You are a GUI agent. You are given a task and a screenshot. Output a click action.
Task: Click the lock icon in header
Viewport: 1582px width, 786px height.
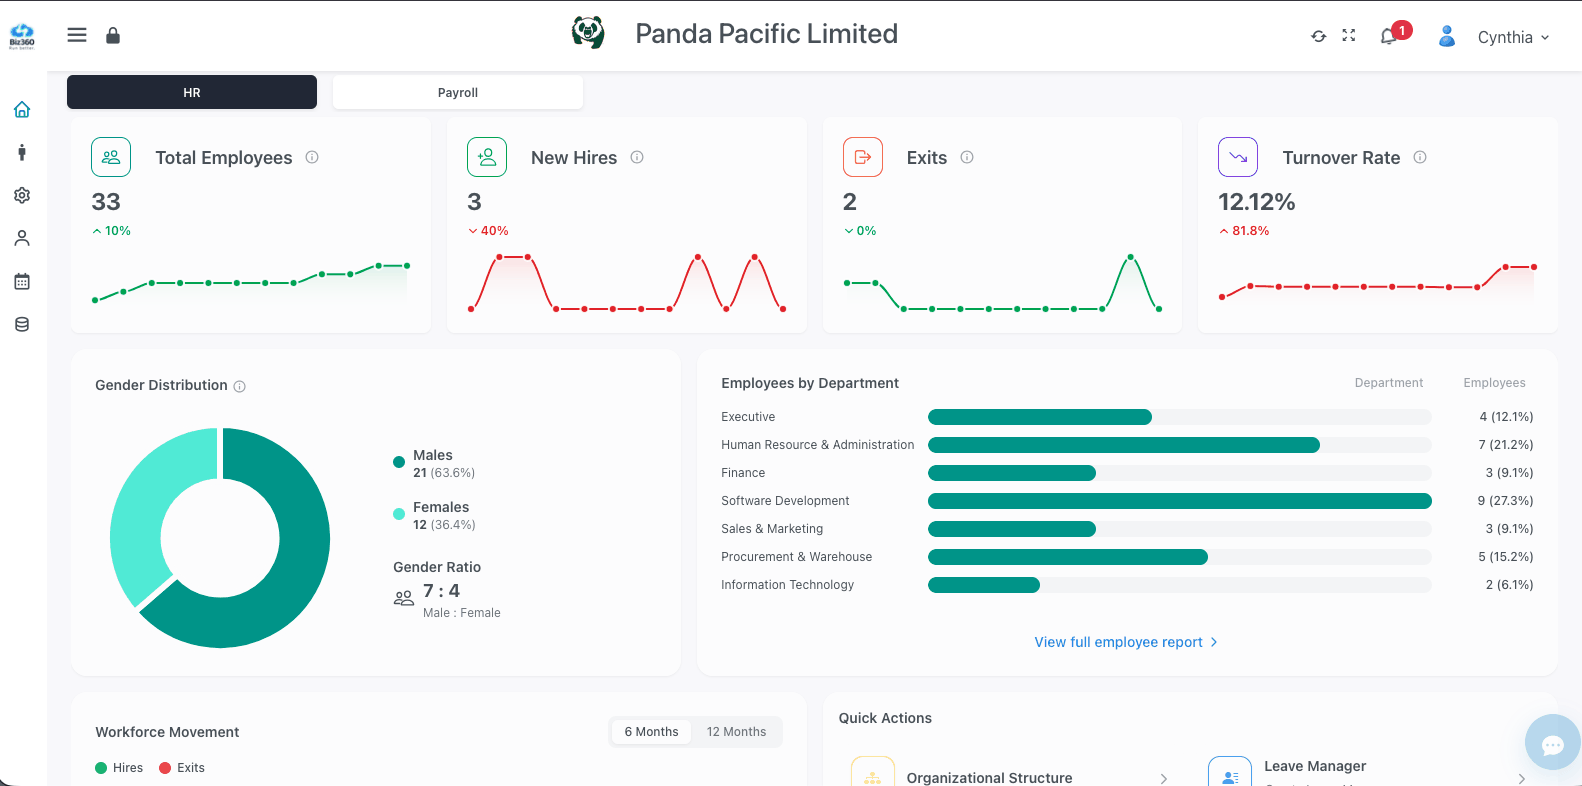[x=113, y=35]
